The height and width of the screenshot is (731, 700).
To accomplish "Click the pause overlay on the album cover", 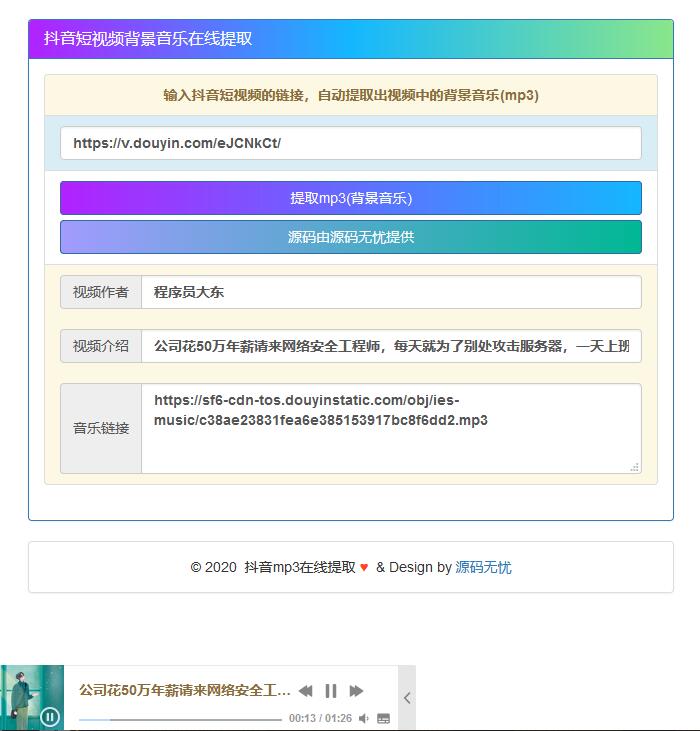I will pyautogui.click(x=50, y=716).
